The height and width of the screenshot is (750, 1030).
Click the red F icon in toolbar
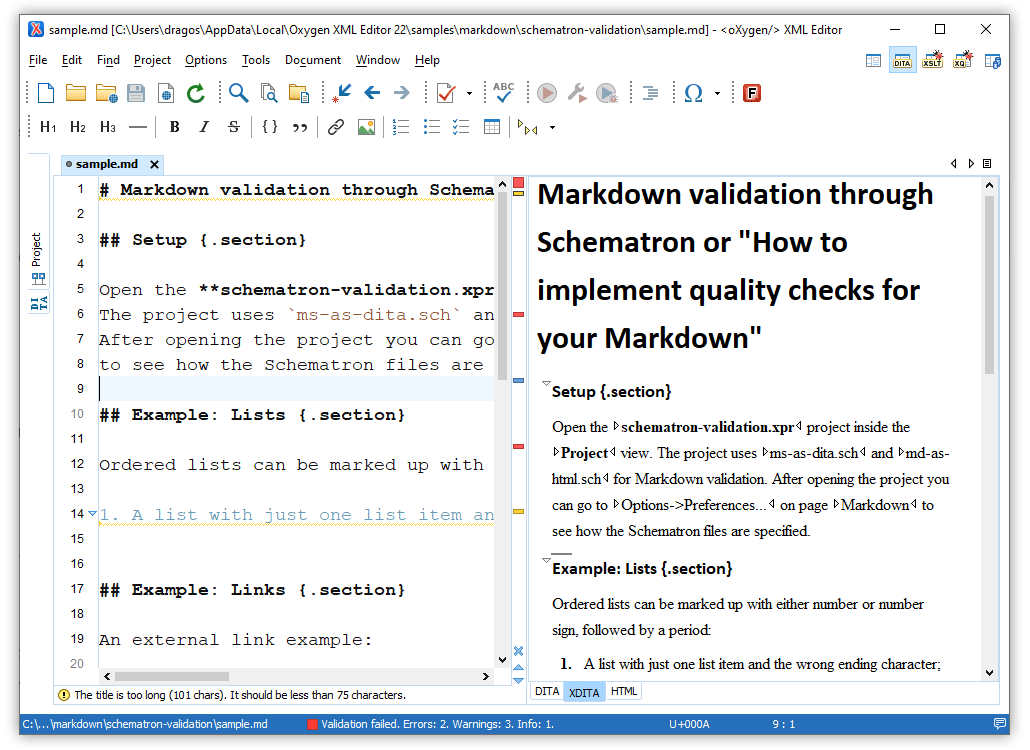click(x=751, y=93)
